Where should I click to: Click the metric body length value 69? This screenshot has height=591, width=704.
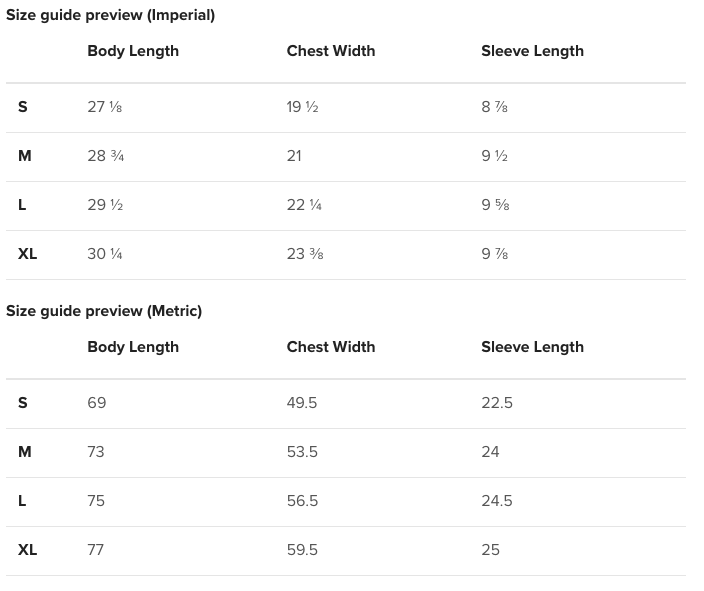(x=97, y=403)
